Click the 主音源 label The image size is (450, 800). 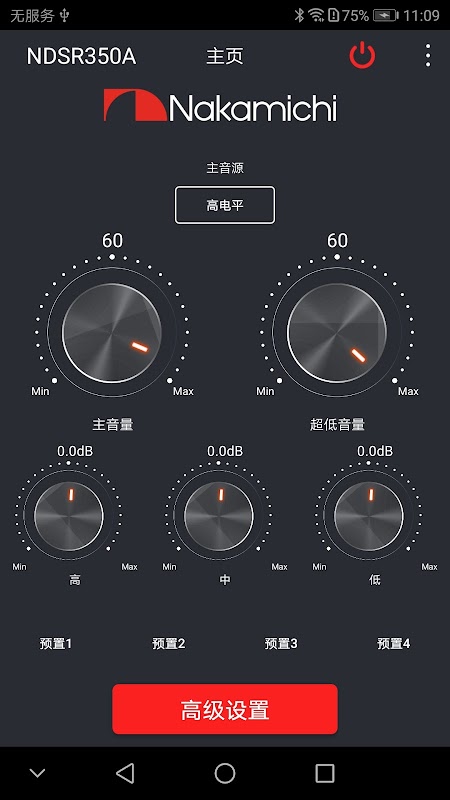coord(225,168)
